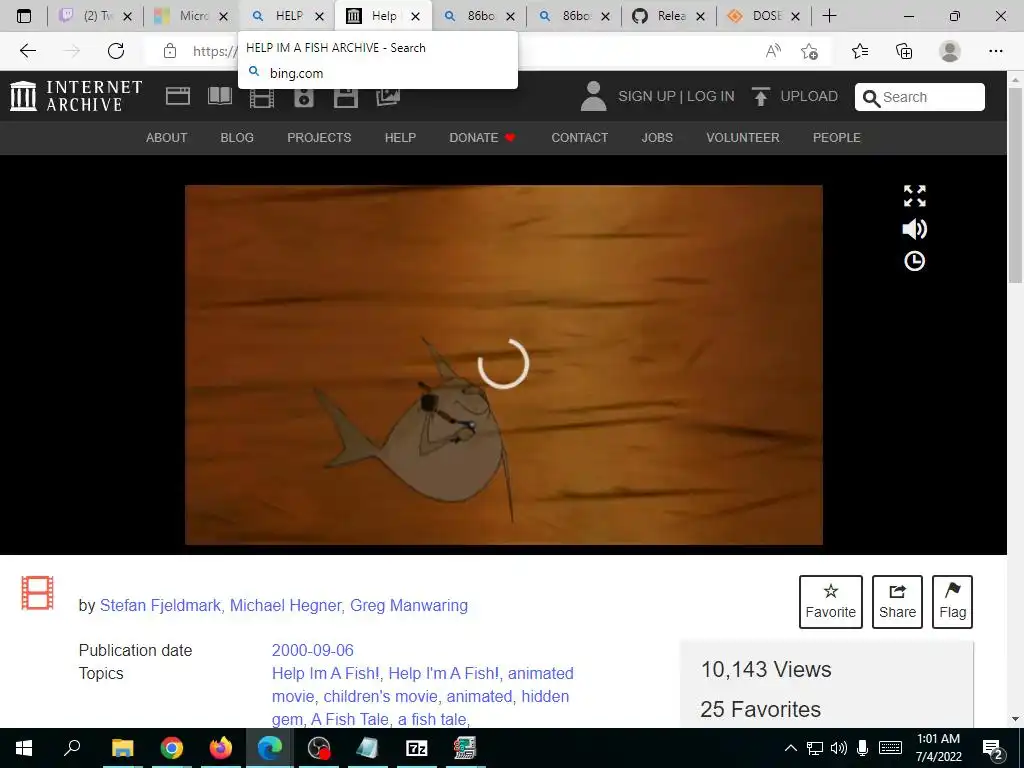The image size is (1024, 768).
Task: Open tab actions menu
Action: click(24, 16)
